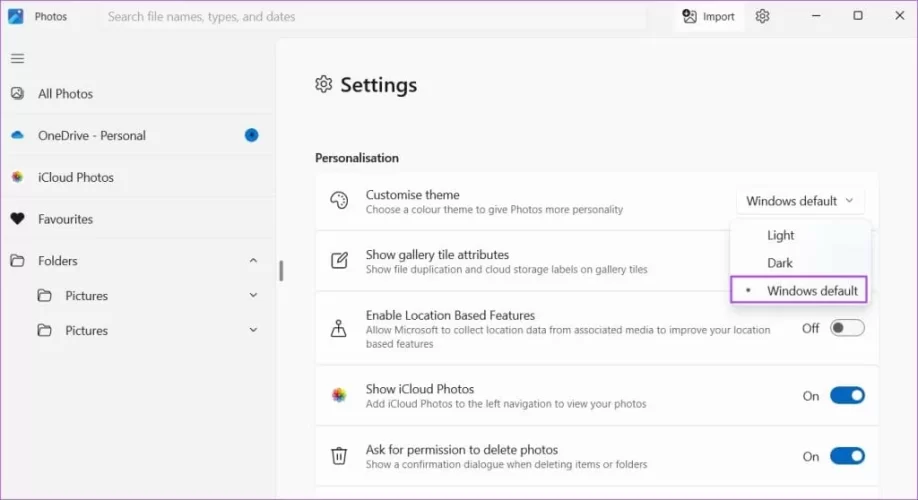
Task: Click the Favourites heart icon
Action: pos(17,219)
